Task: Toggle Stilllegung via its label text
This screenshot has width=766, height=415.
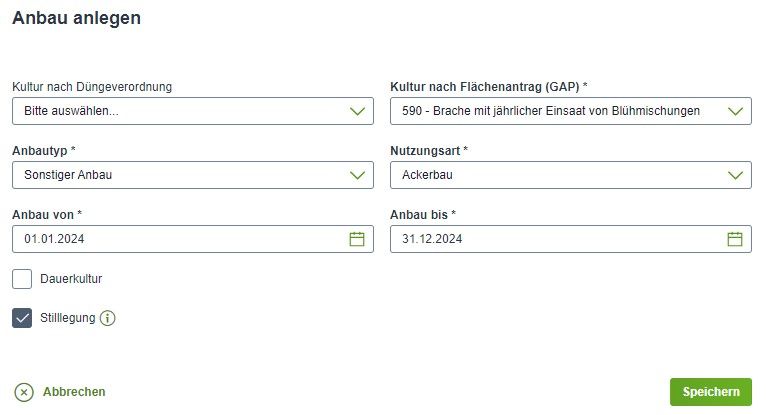Action: click(x=67, y=318)
